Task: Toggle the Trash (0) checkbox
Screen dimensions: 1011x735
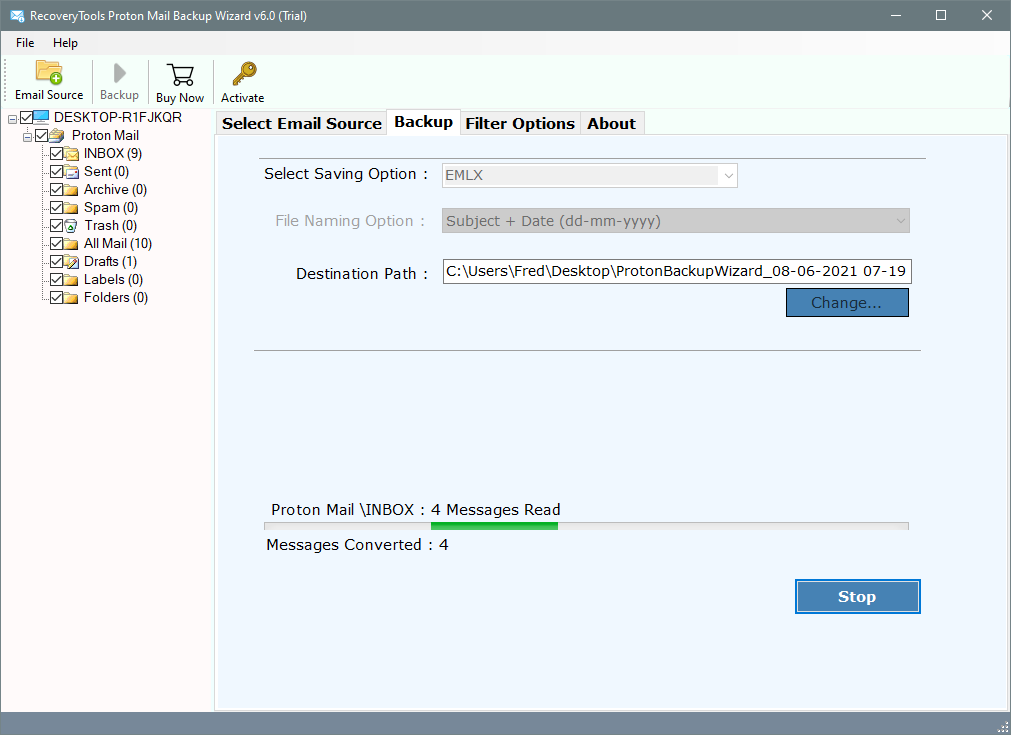Action: pos(57,226)
